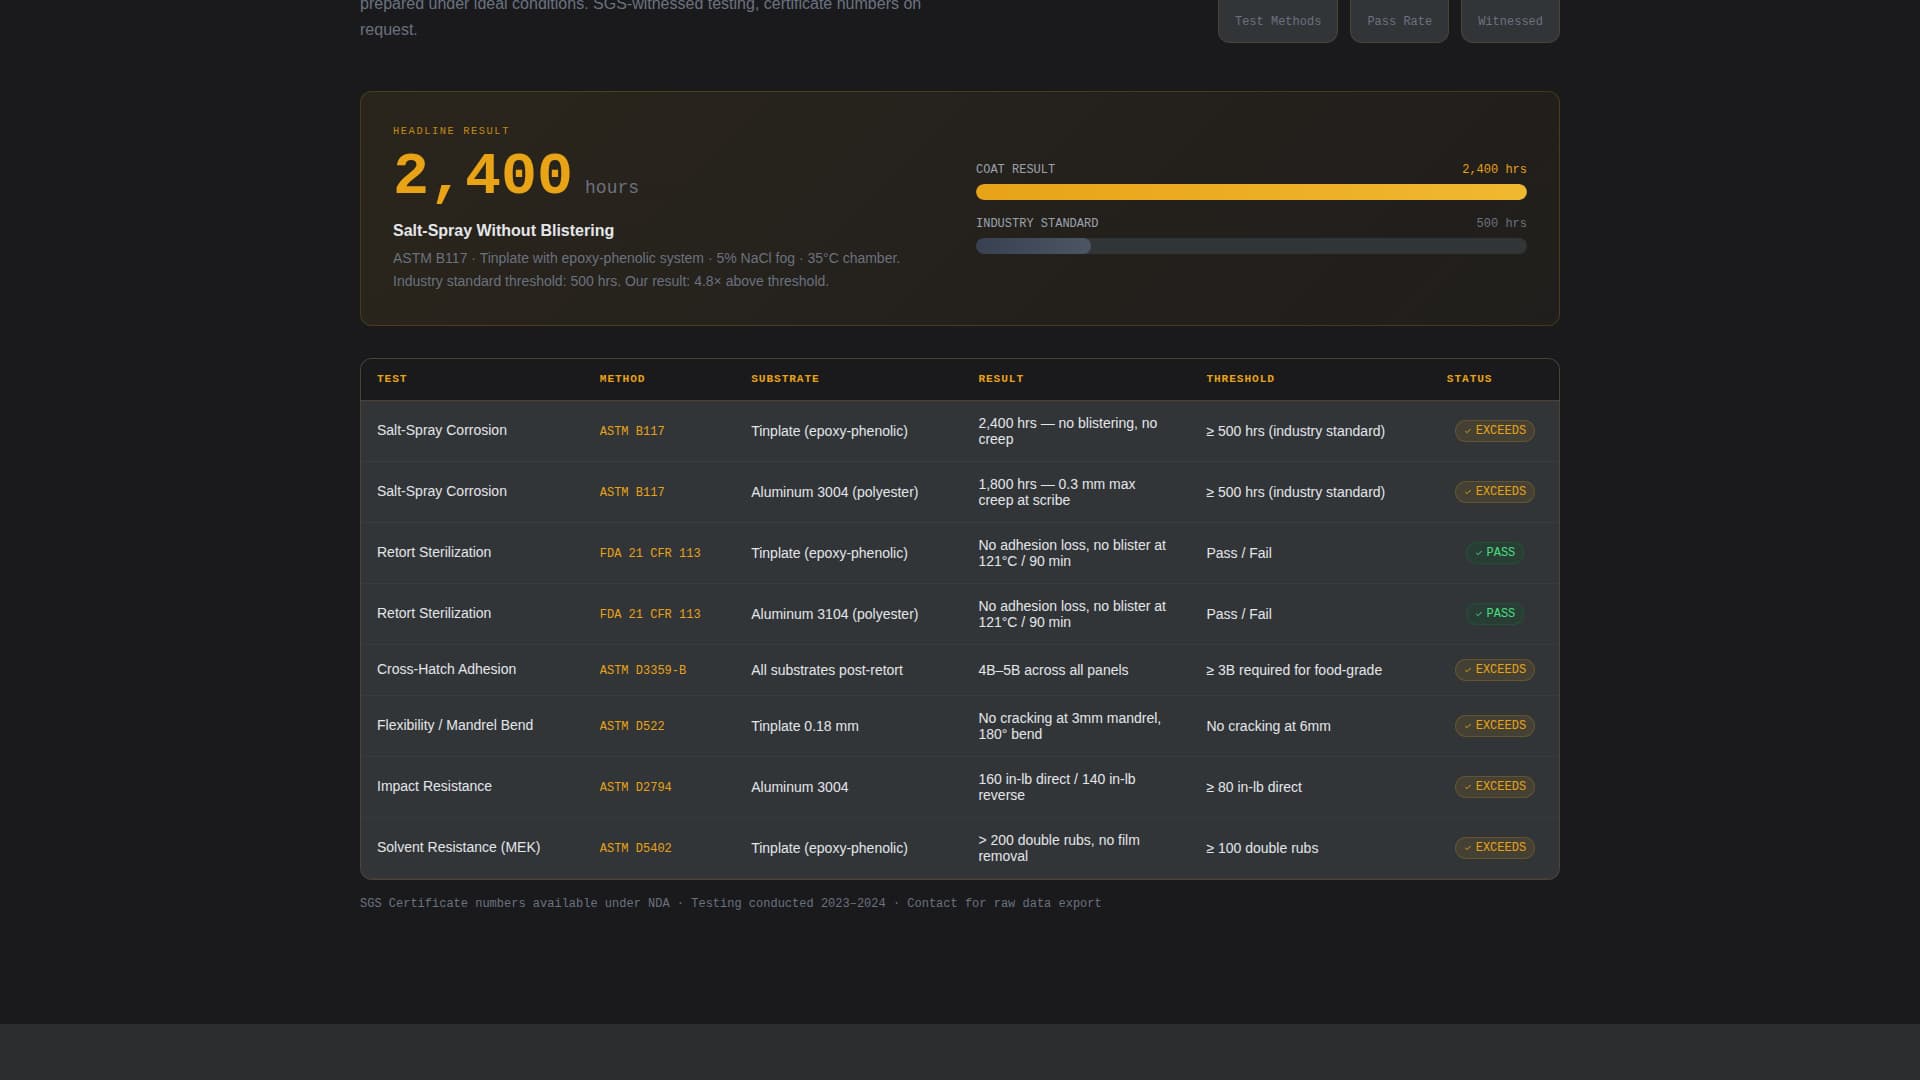Open the Witnessed section
1920x1080 pixels.
1509,20
